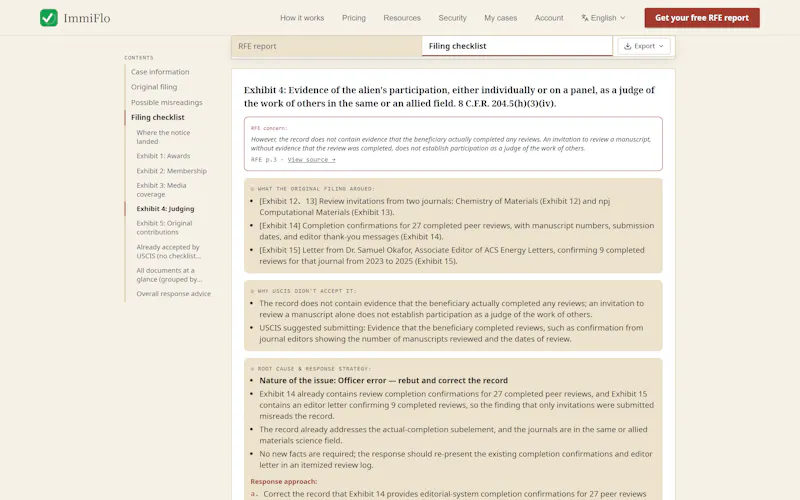Click the ImmiFlo brand name

click(x=87, y=18)
